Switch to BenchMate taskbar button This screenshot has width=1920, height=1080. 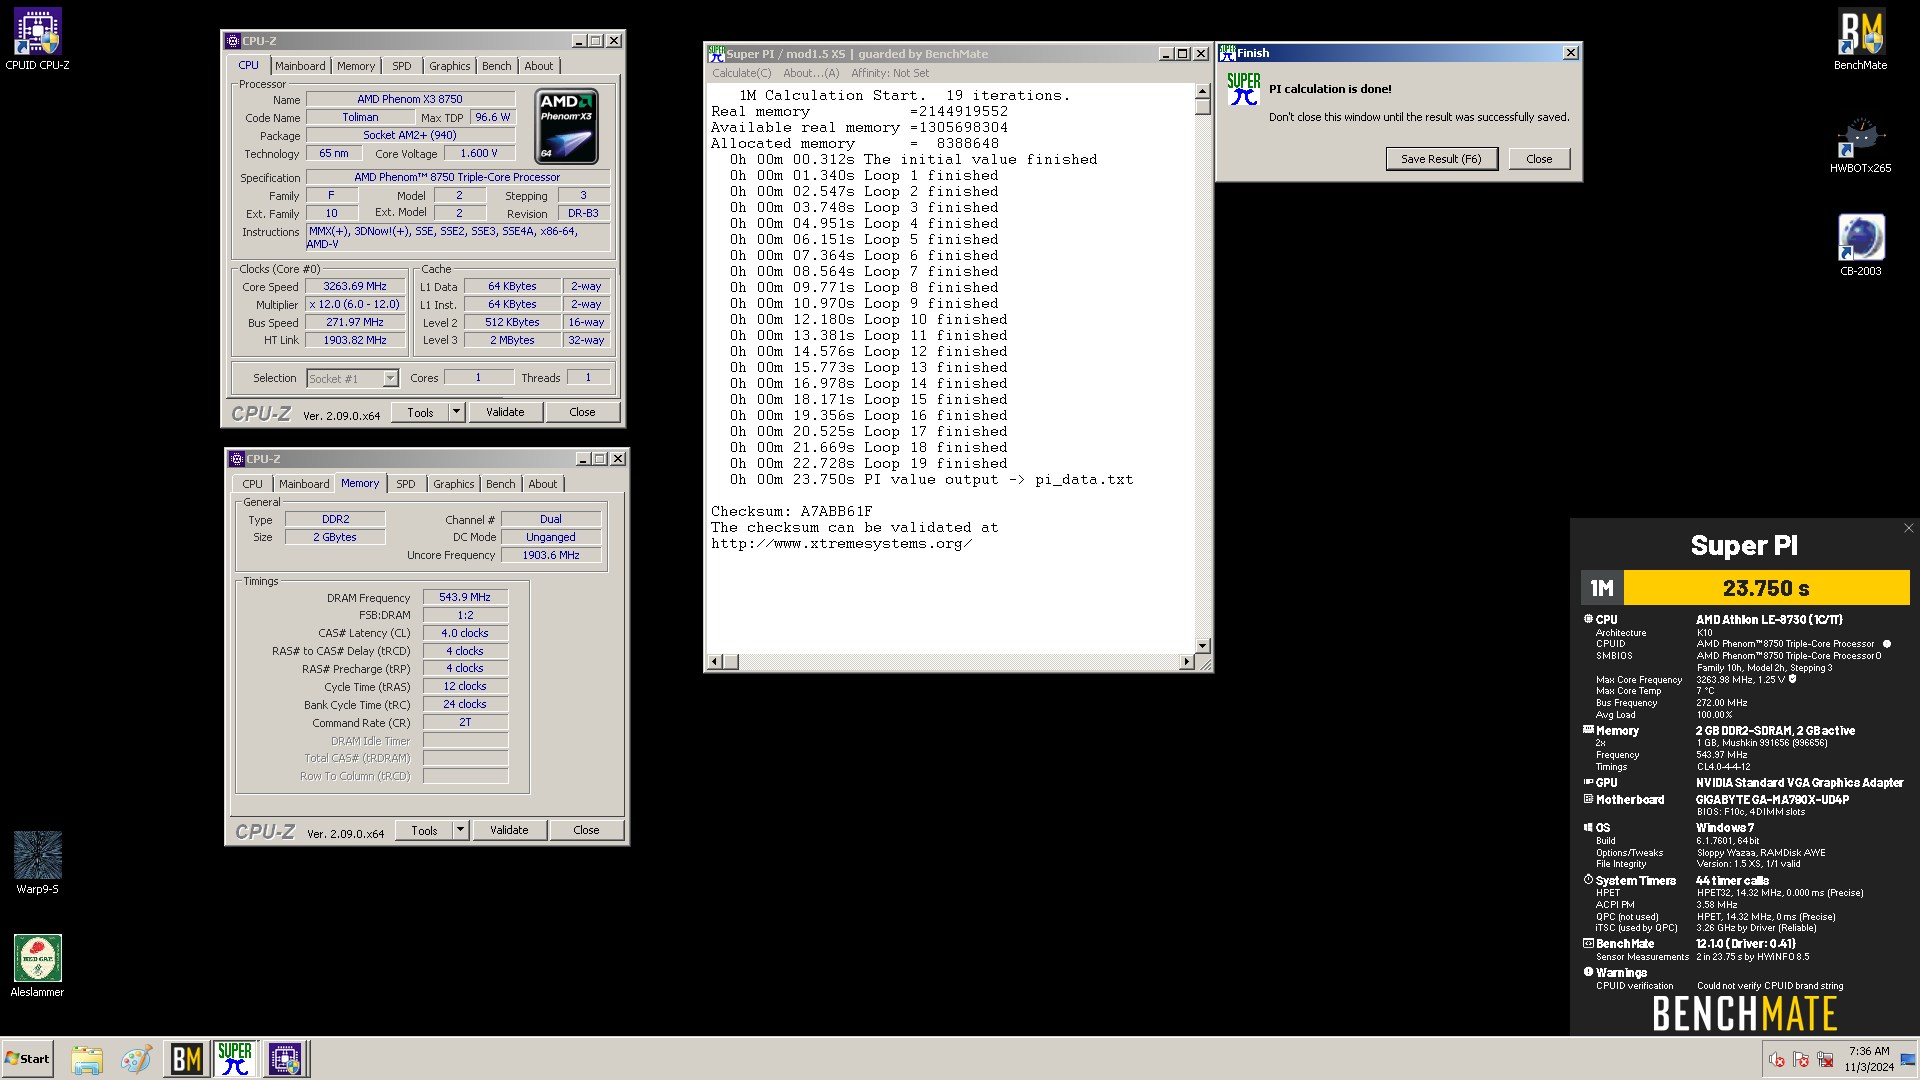(186, 1059)
